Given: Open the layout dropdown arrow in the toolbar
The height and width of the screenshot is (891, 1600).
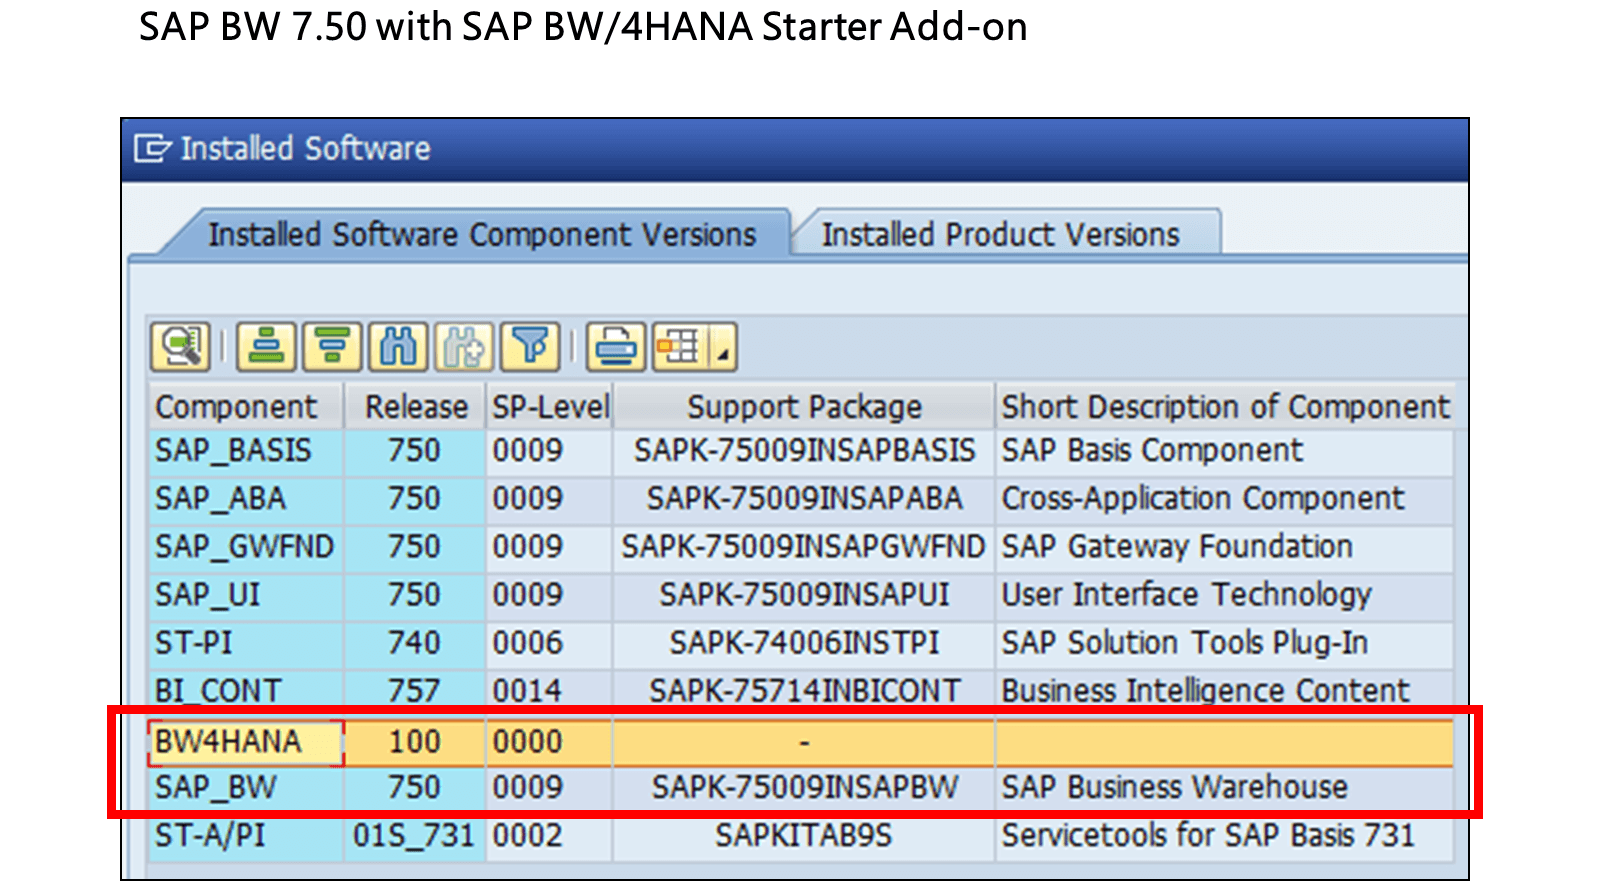Looking at the screenshot, I should pos(723,347).
